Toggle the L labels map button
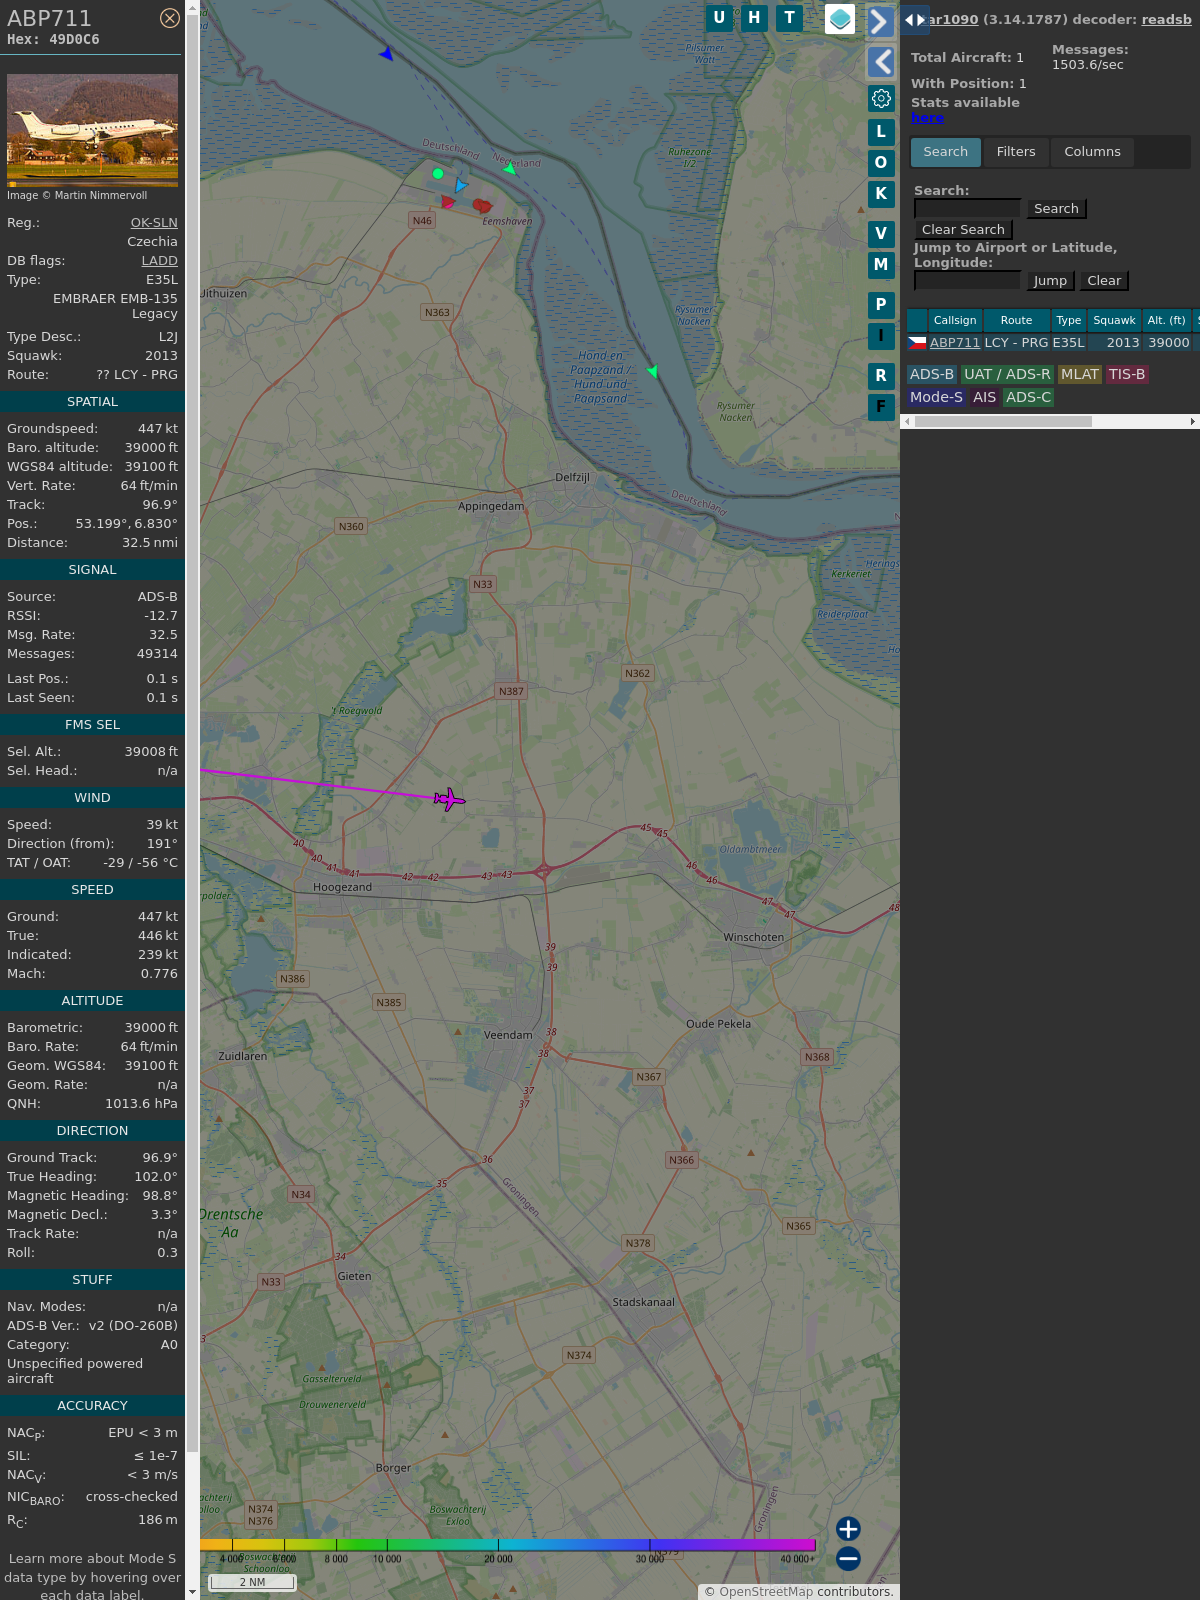 click(x=881, y=132)
